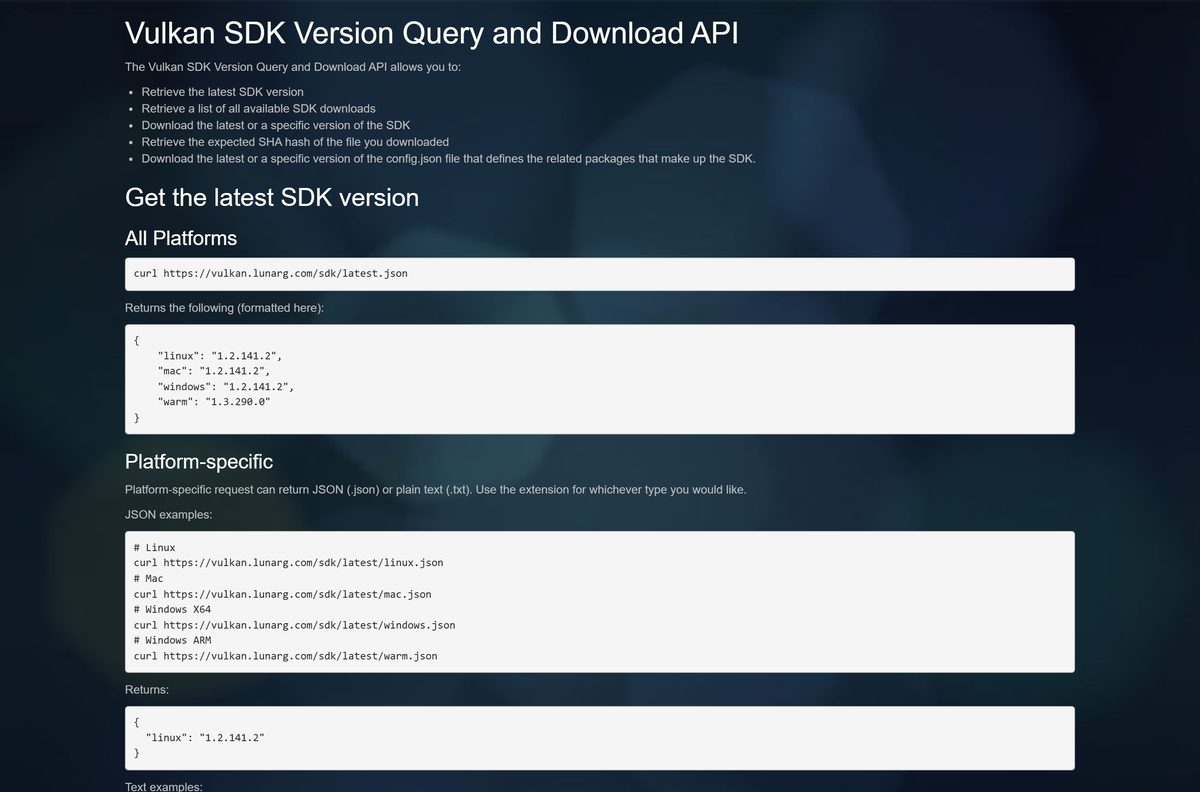The height and width of the screenshot is (792, 1200).
Task: Click the 'Platform-specific' heading
Action: [199, 461]
